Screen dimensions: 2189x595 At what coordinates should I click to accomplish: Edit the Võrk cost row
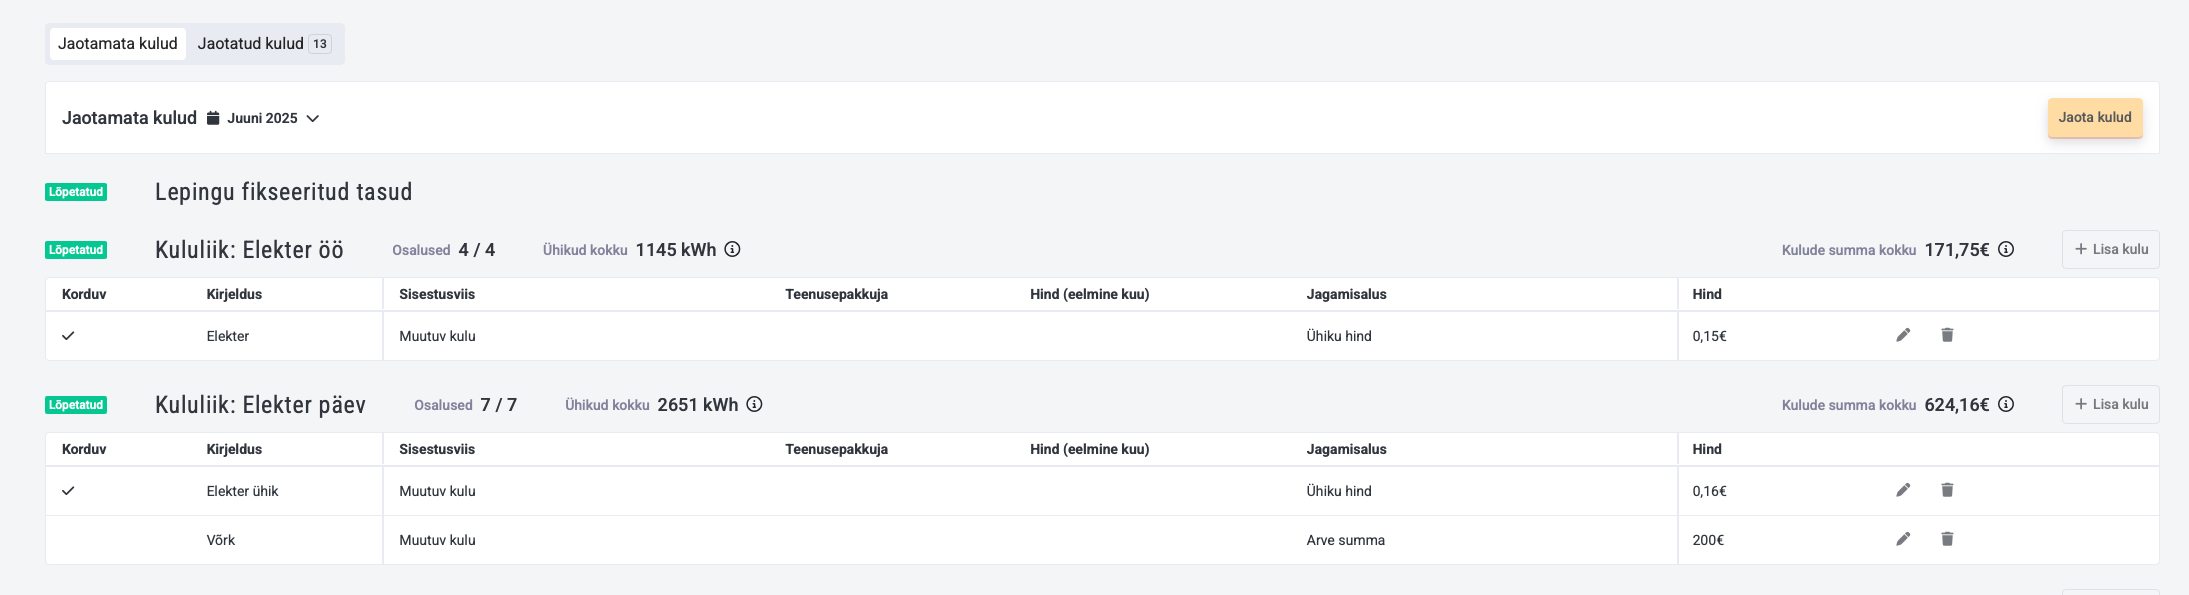[1903, 539]
